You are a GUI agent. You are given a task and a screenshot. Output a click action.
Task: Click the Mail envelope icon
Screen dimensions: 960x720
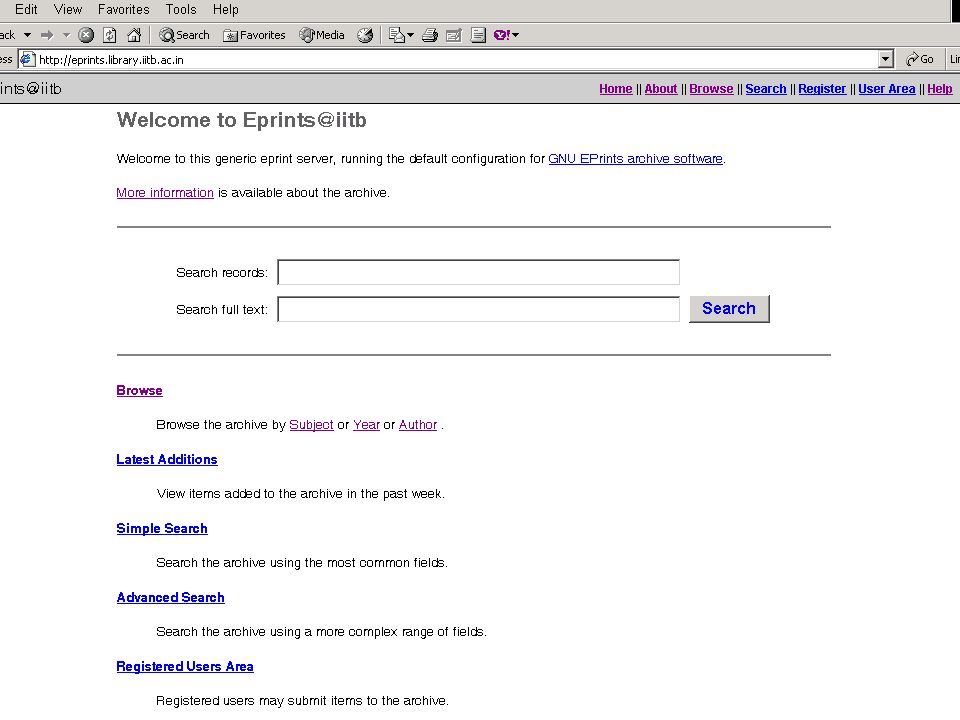pos(397,36)
